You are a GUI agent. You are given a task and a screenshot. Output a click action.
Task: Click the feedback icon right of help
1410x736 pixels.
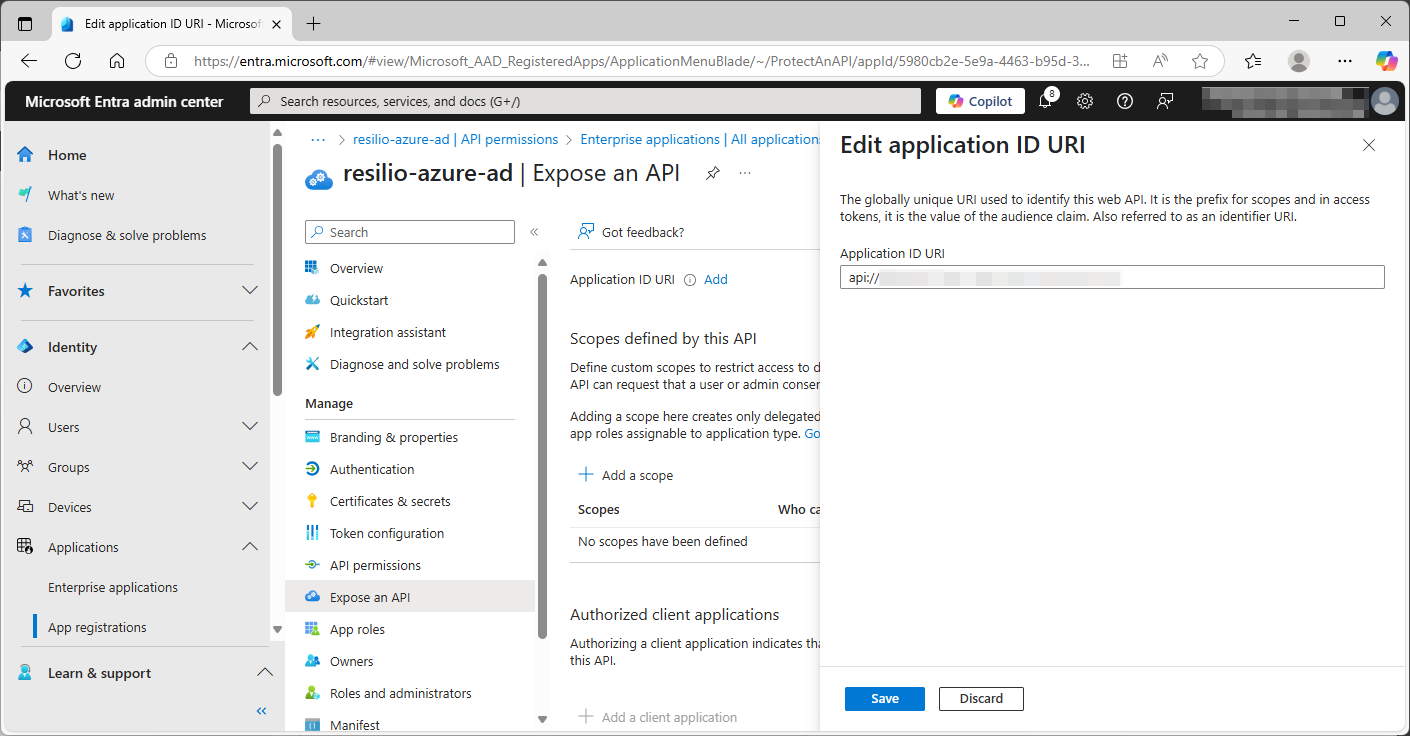(x=1164, y=100)
